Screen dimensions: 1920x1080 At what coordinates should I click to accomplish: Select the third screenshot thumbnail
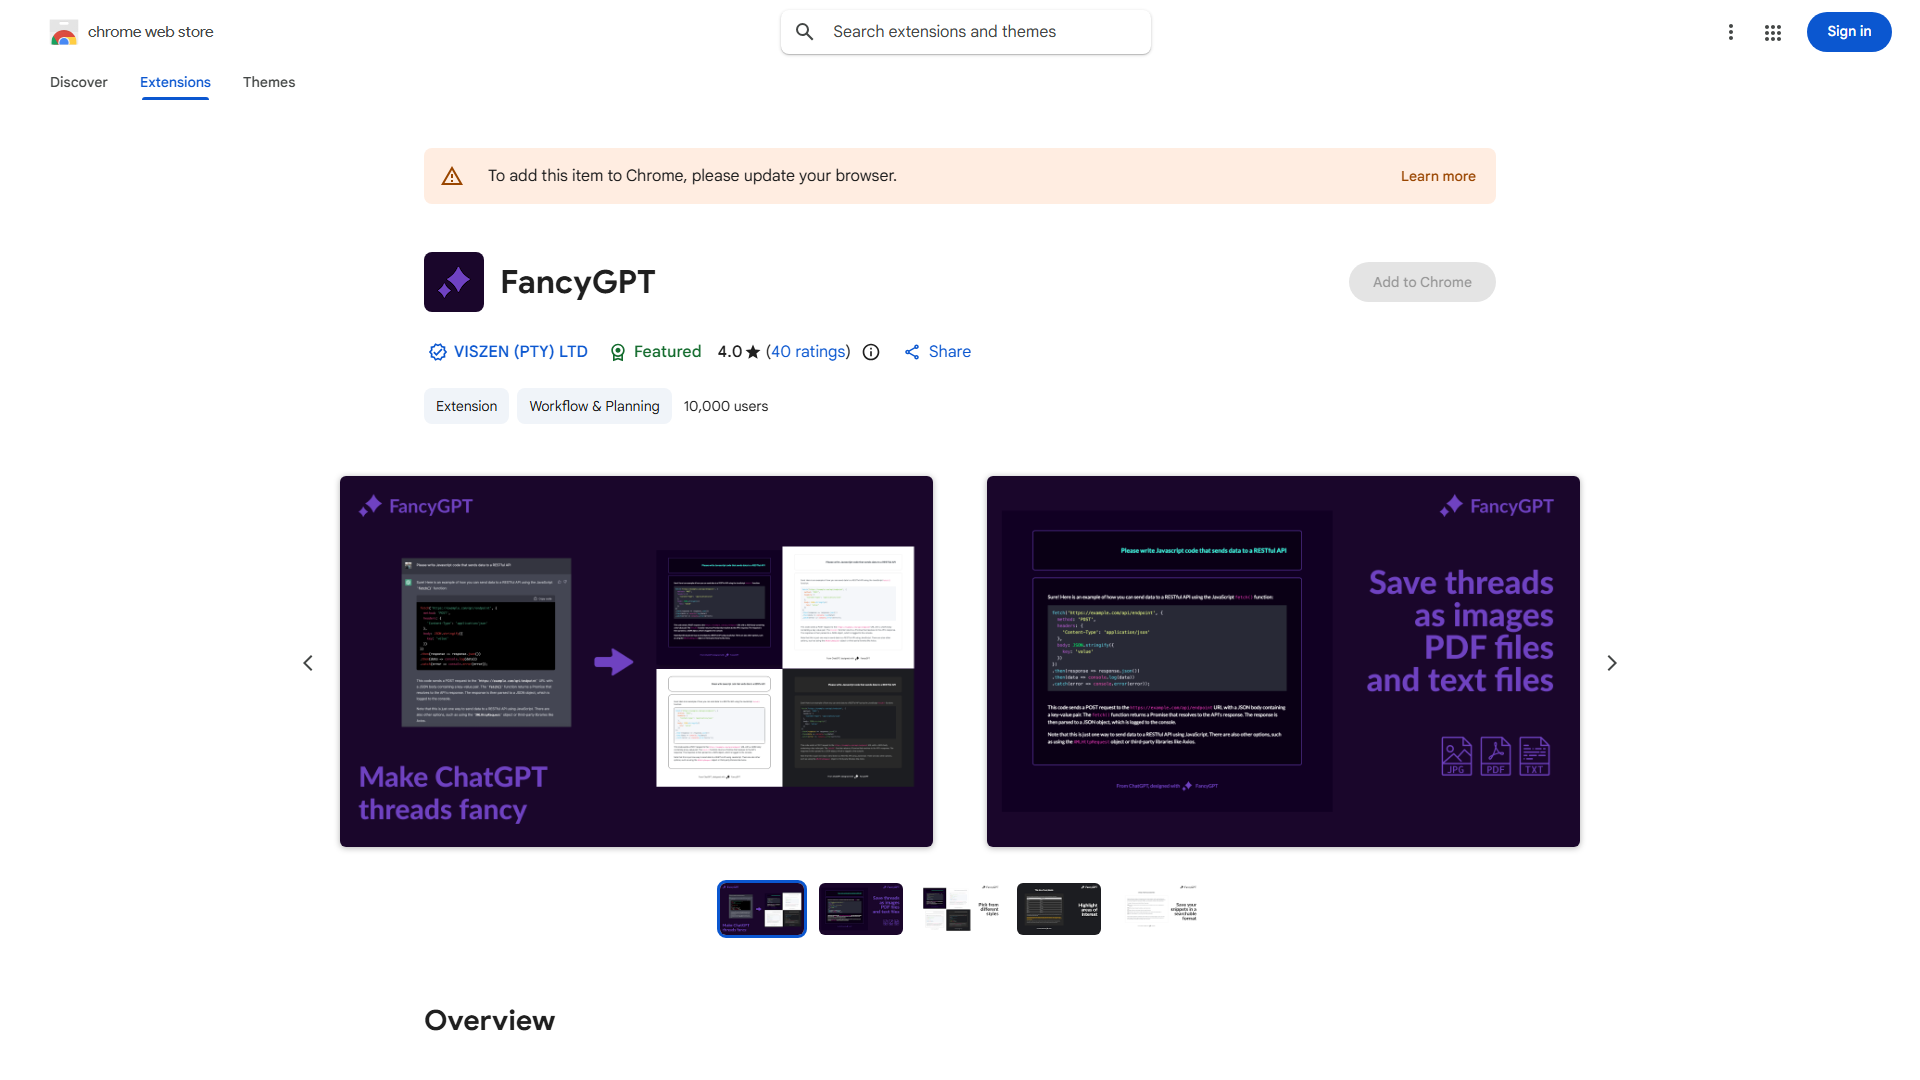[960, 909]
